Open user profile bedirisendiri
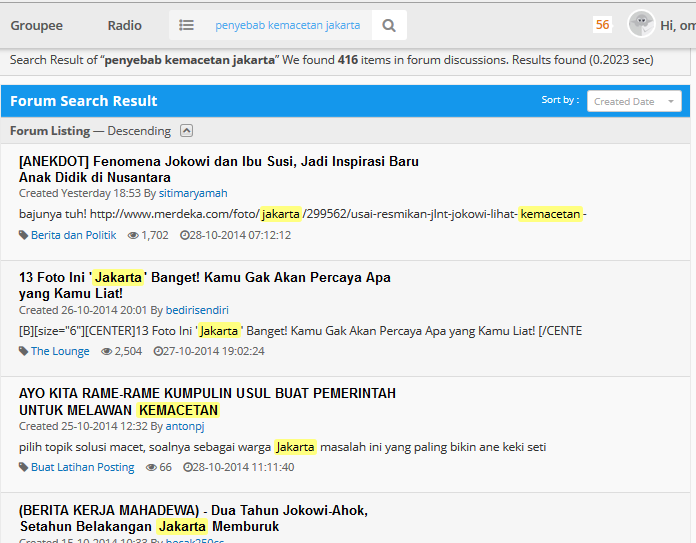This screenshot has width=696, height=543. point(197,310)
